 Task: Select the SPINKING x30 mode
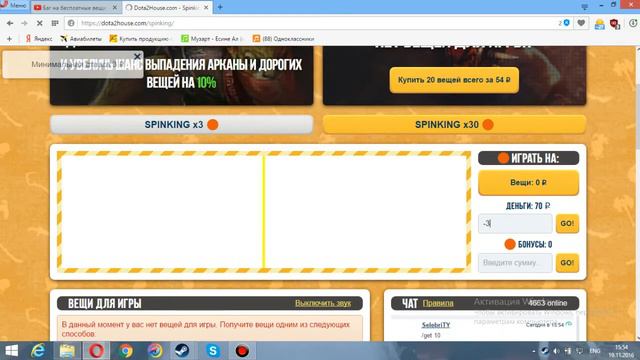(454, 124)
